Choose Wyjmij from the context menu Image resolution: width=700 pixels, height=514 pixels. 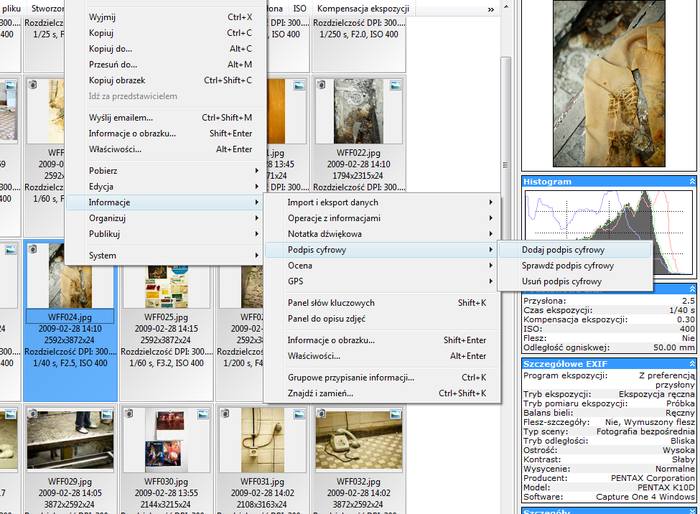click(x=166, y=17)
